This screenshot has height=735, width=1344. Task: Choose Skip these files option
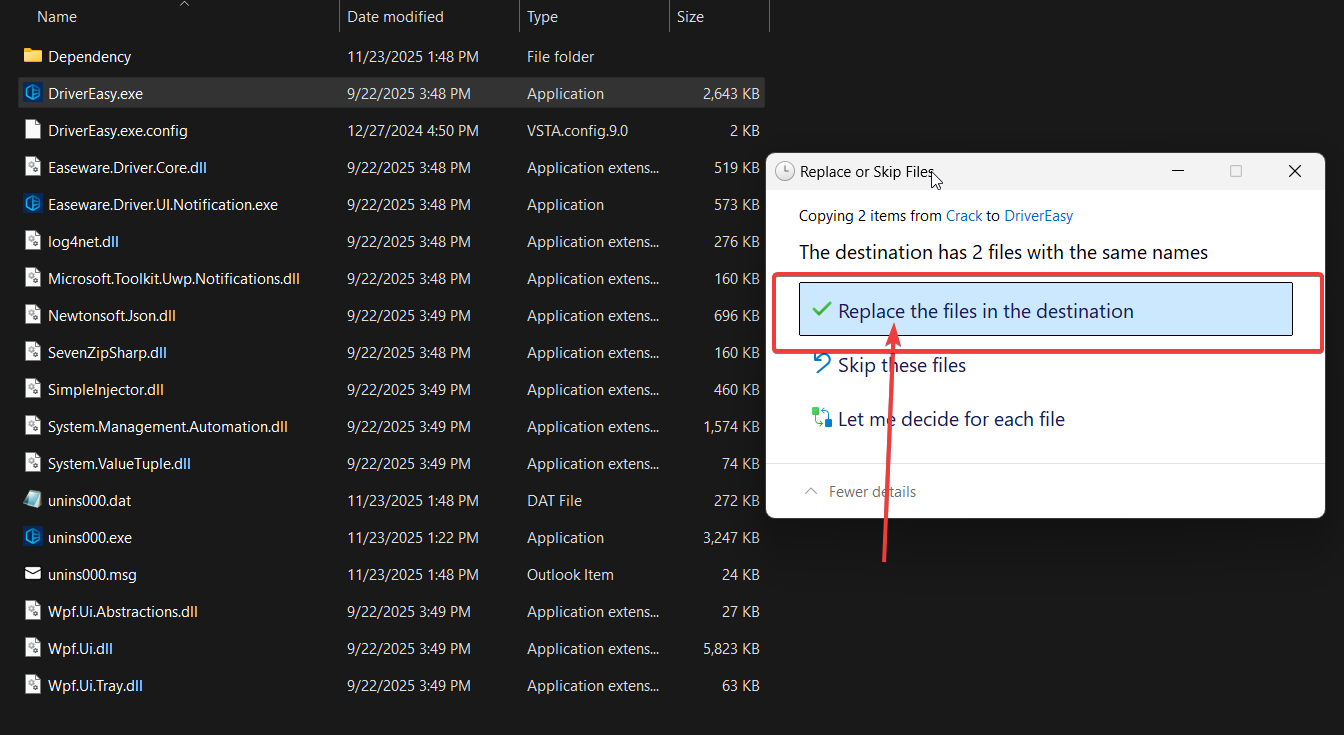click(902, 365)
